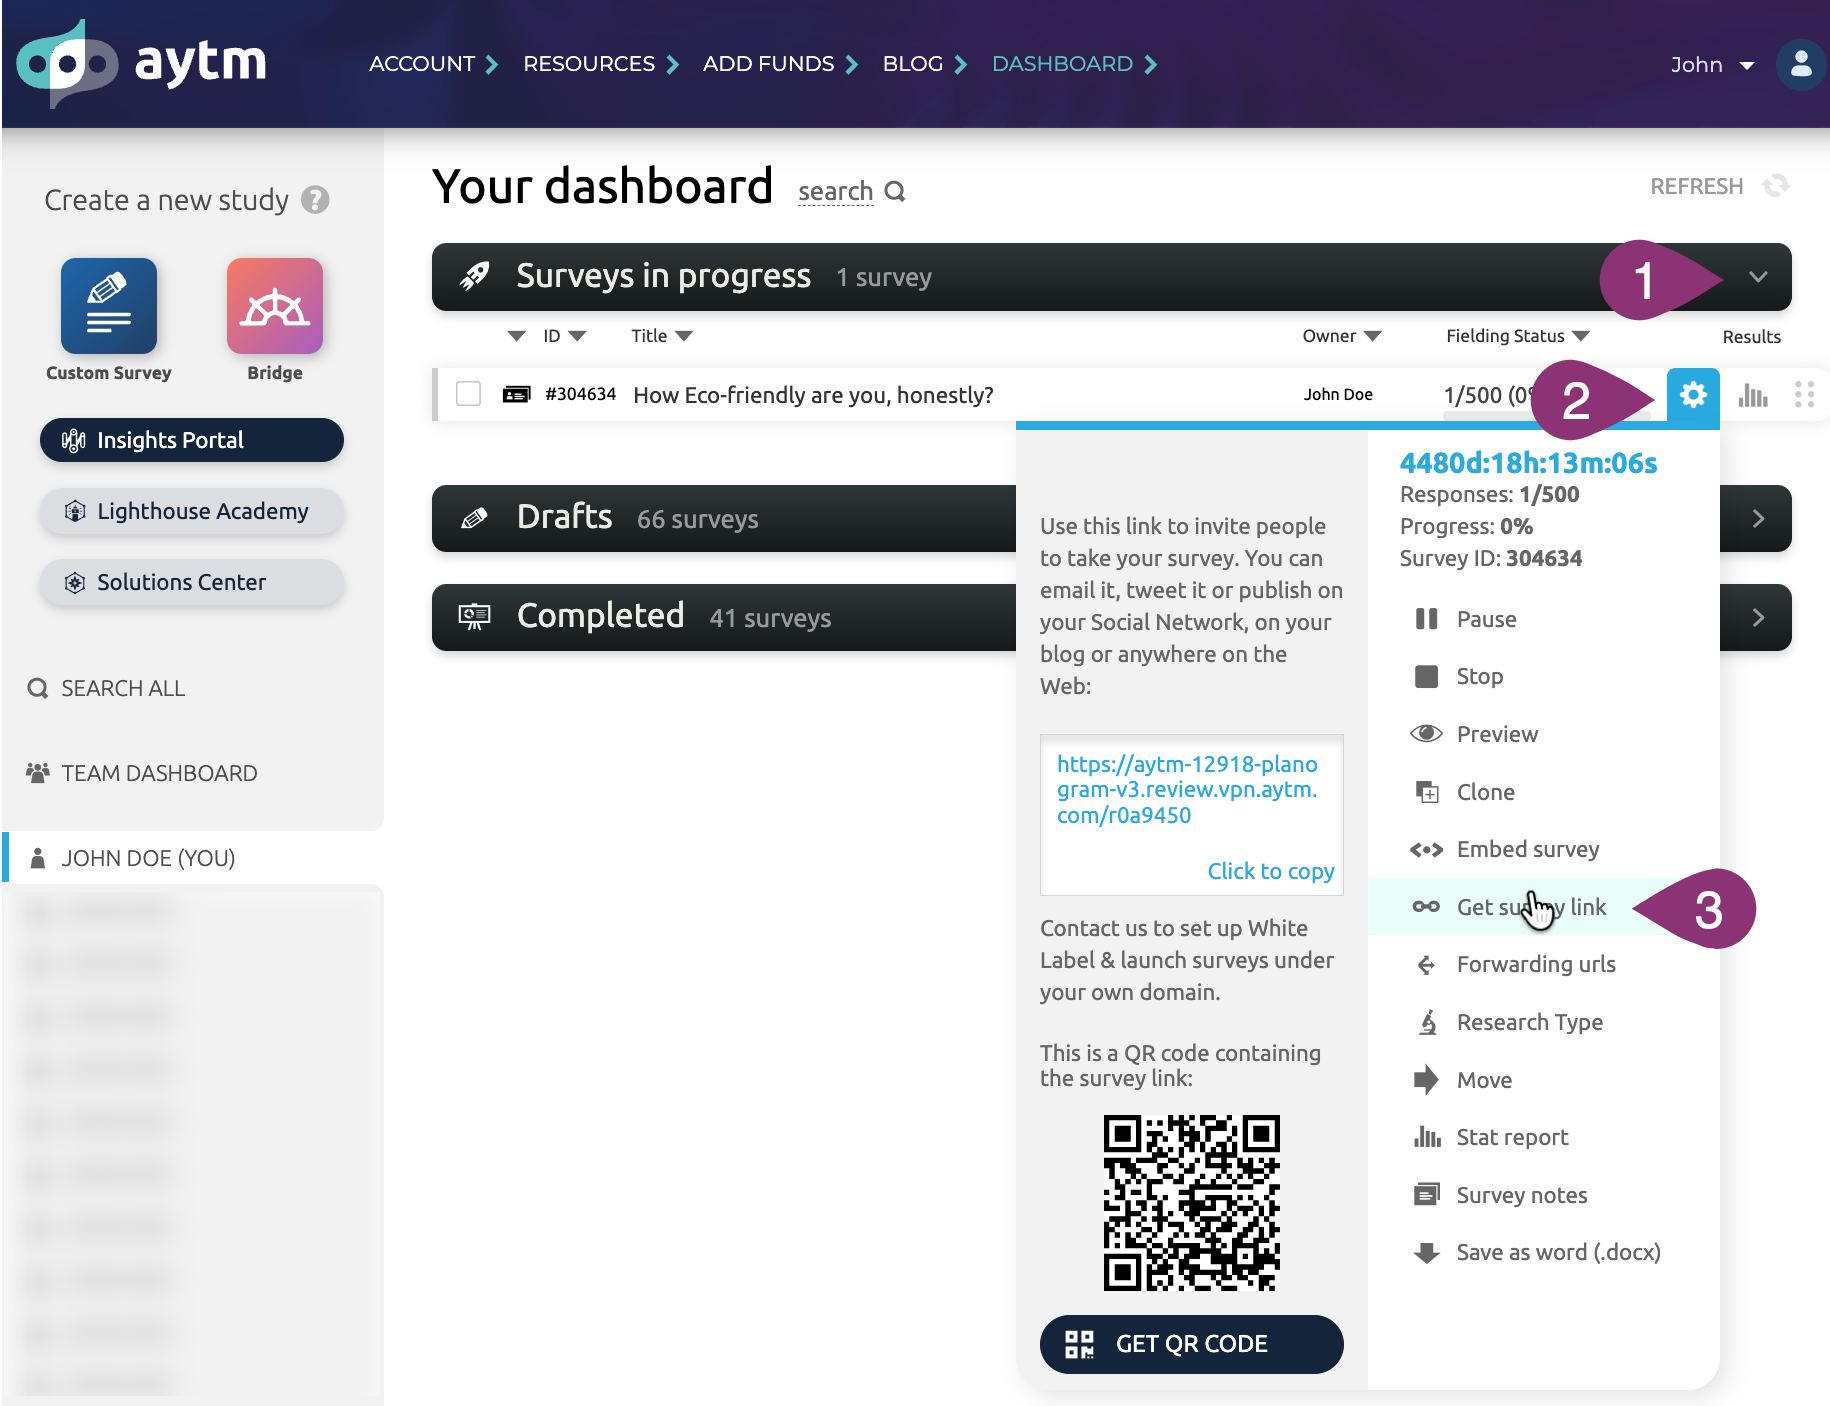Click the drag handle dots on survey row
This screenshot has height=1406, width=1830.
point(1805,395)
